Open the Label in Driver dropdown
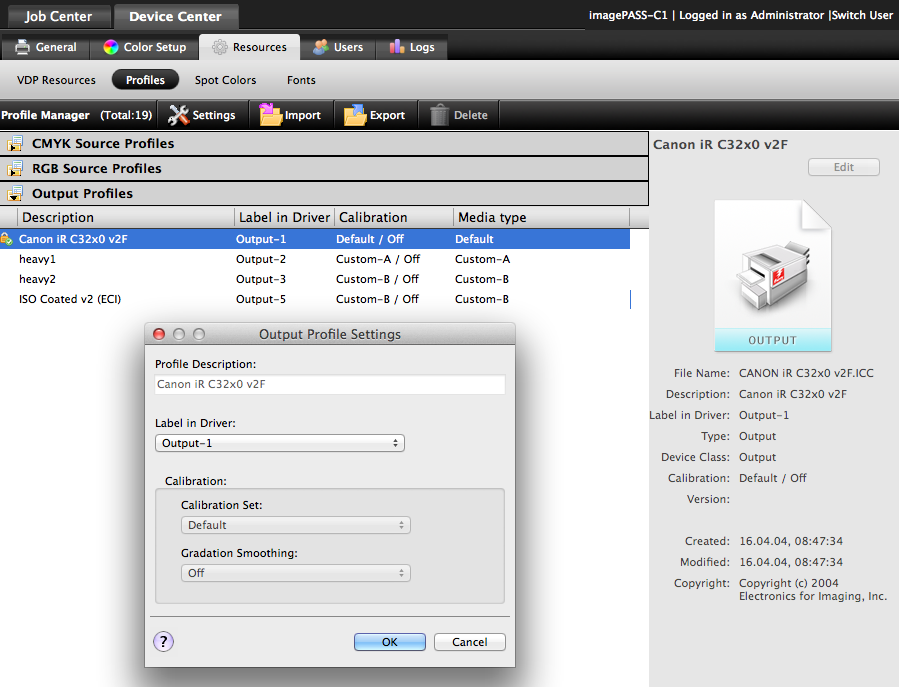 tap(280, 443)
